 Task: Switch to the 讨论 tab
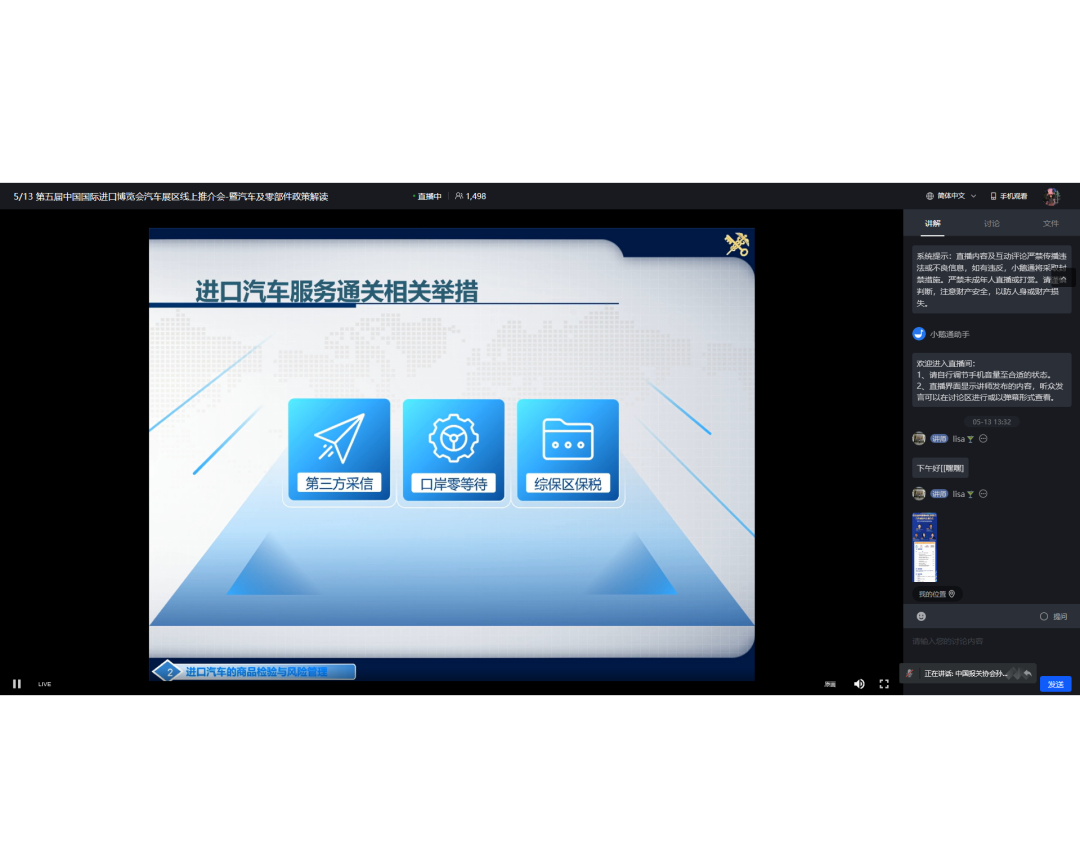[x=991, y=224]
